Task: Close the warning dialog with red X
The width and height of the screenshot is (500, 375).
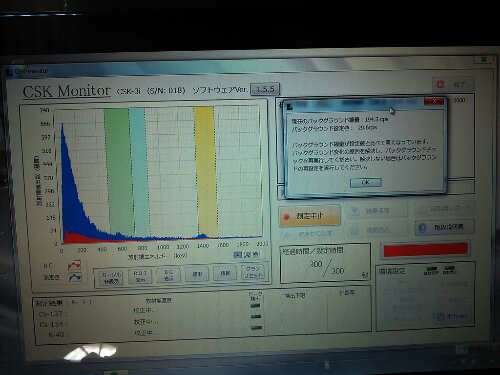Action: click(x=434, y=101)
